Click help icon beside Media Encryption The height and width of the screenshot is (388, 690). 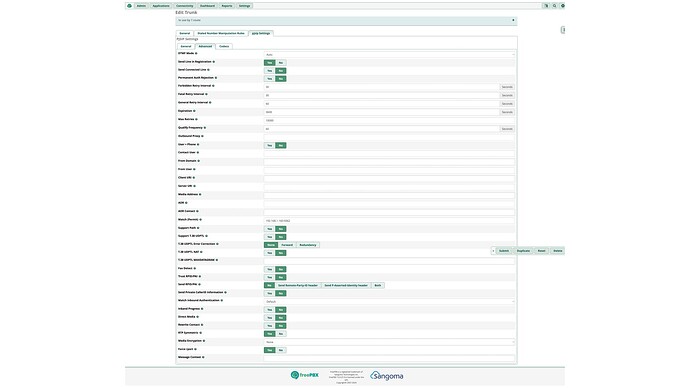(x=204, y=341)
